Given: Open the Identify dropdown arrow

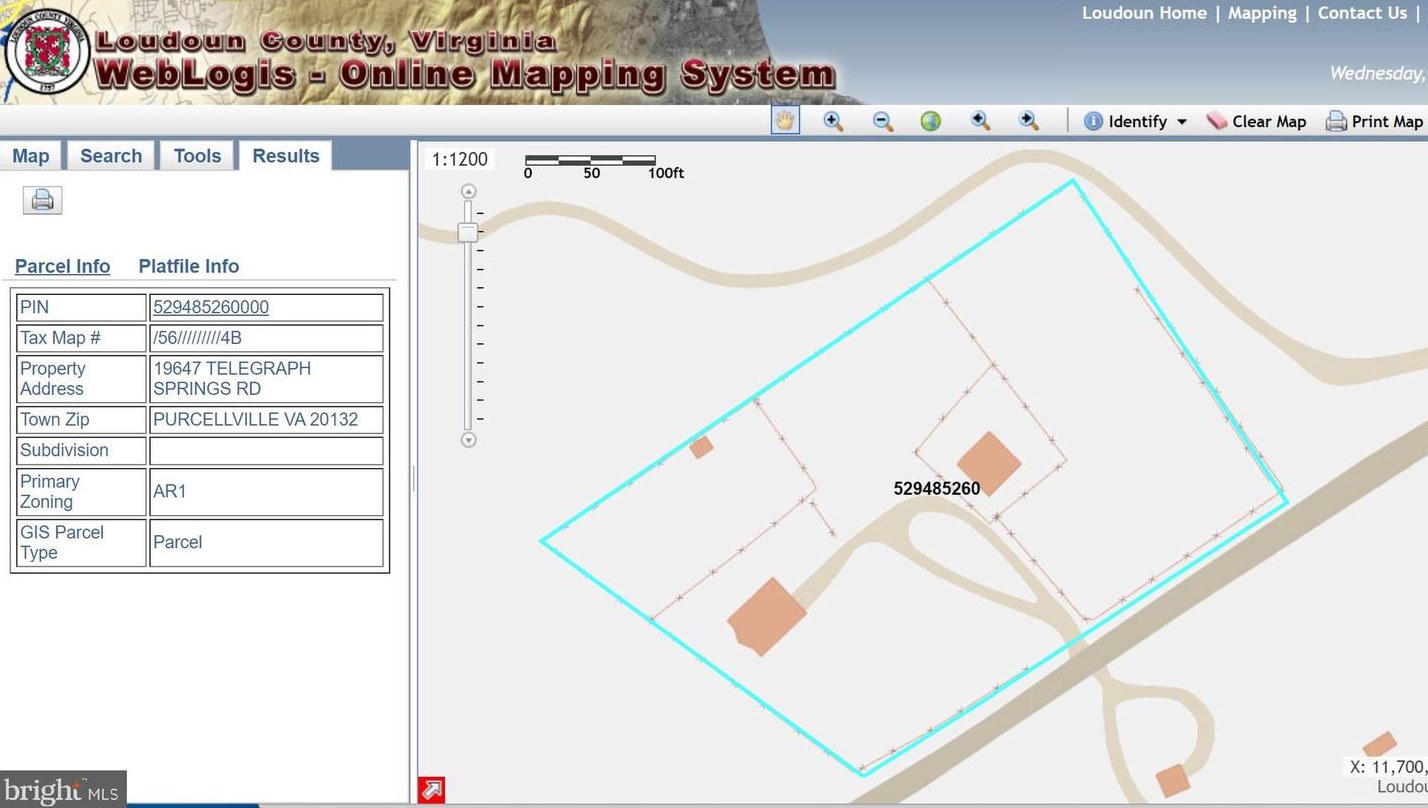Looking at the screenshot, I should (x=1181, y=122).
